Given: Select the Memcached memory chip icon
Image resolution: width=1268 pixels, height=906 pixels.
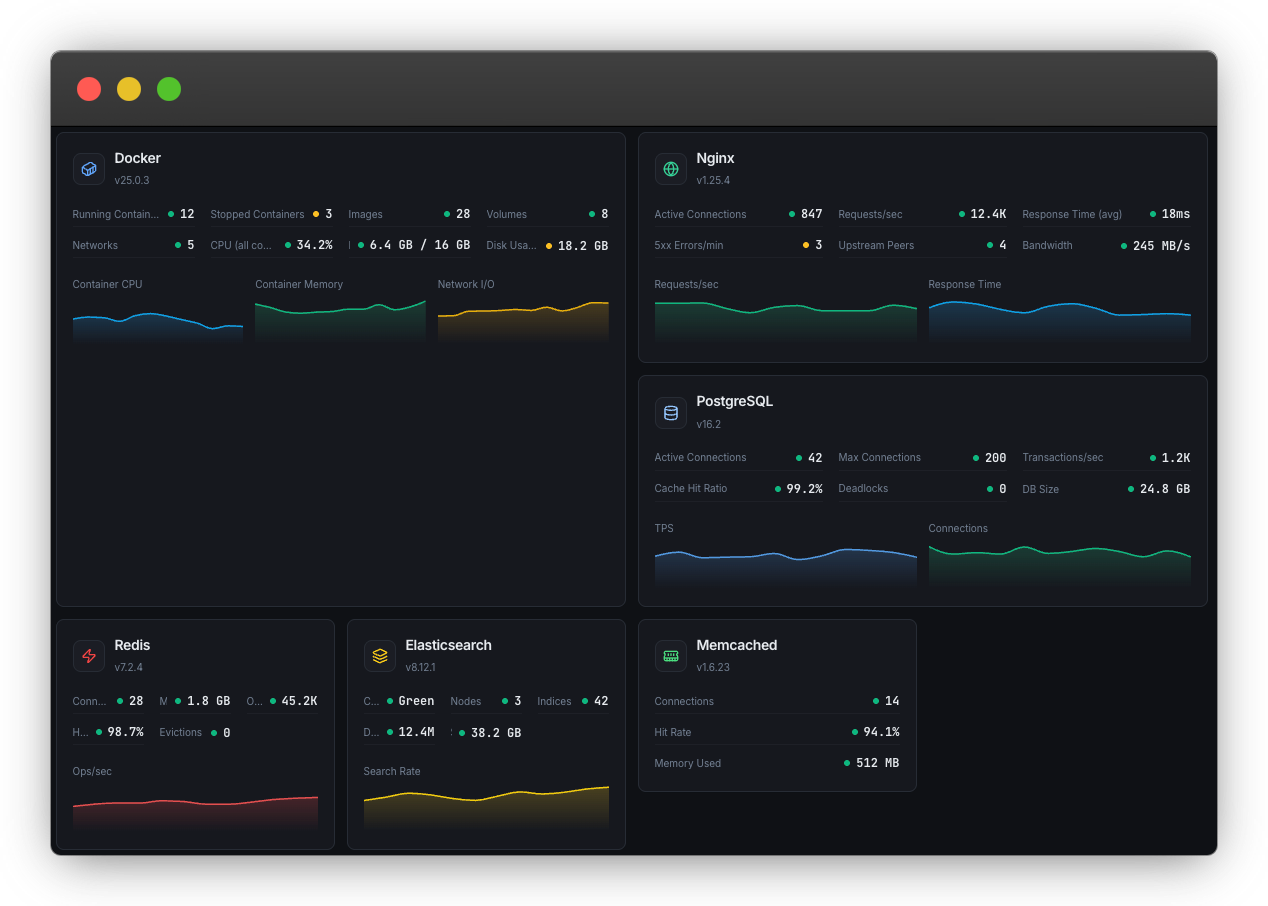Looking at the screenshot, I should click(671, 656).
